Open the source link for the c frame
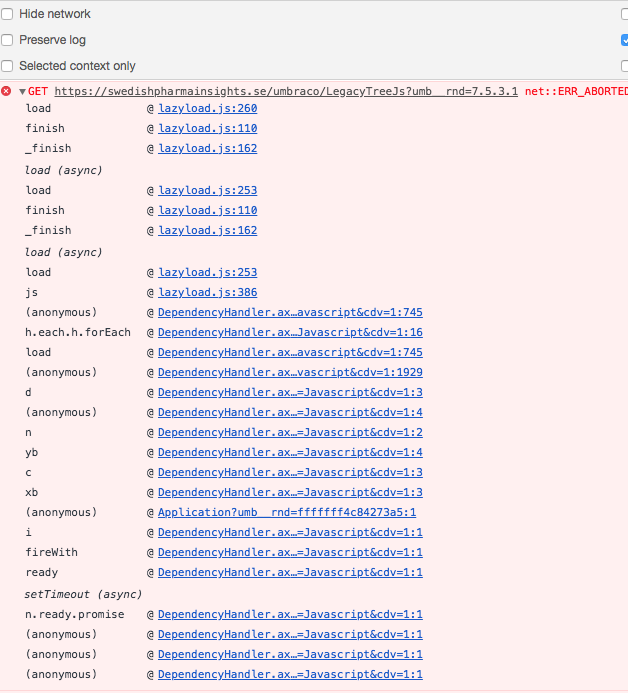Viewport: 628px width, 693px height. [290, 472]
